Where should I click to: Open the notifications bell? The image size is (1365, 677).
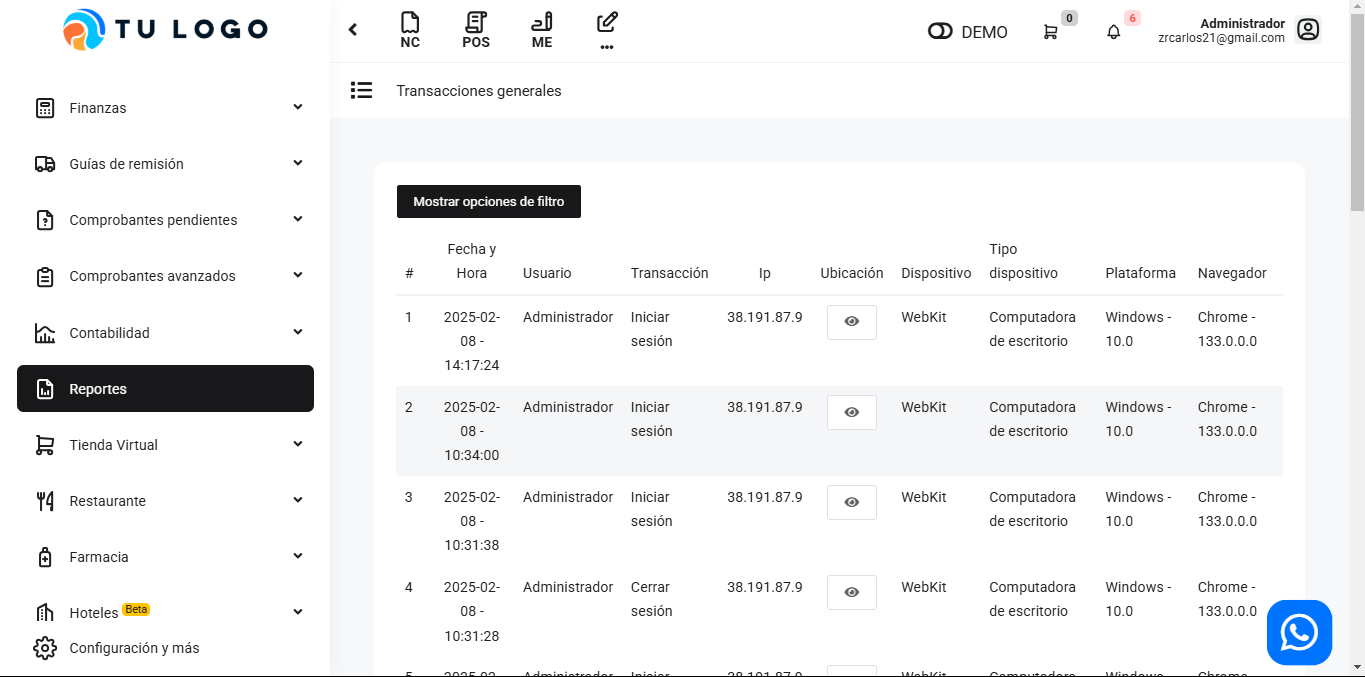(1114, 32)
